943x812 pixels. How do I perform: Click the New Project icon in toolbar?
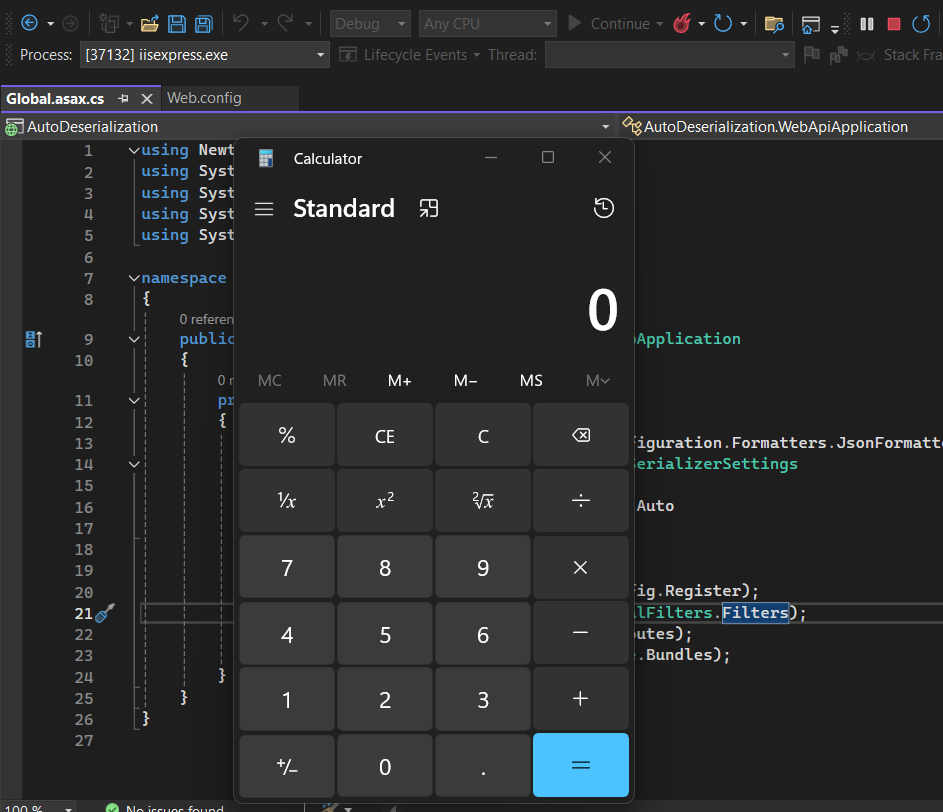tap(109, 23)
